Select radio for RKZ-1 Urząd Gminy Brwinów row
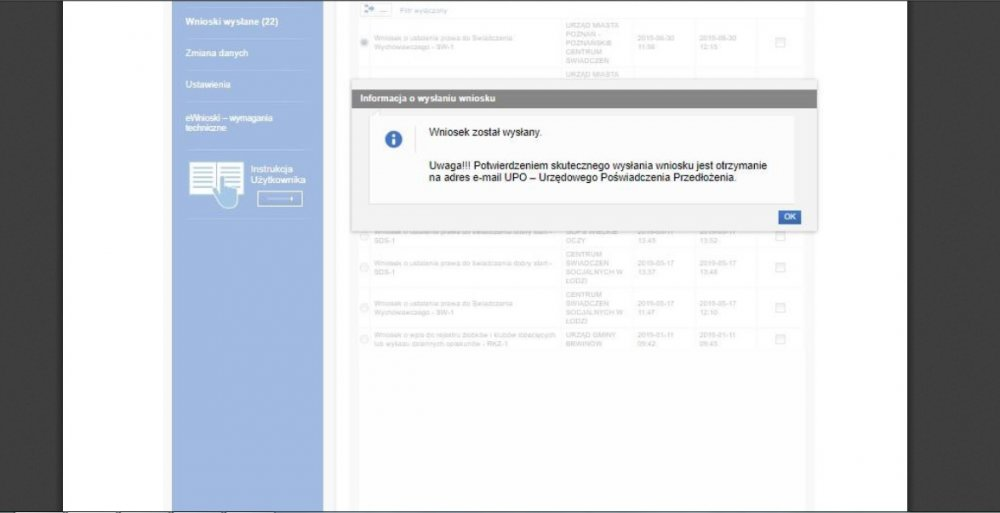 (364, 340)
